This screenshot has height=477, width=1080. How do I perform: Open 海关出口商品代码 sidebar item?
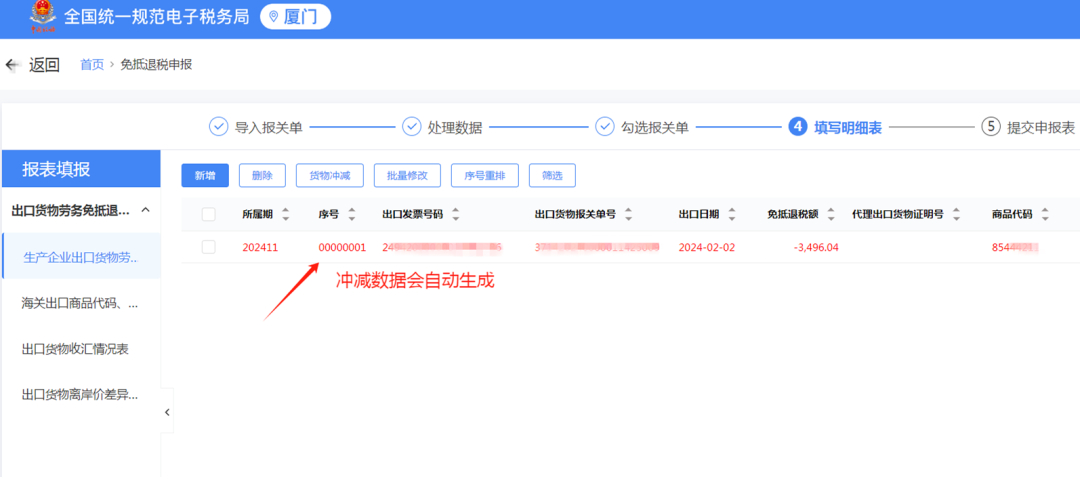coord(81,302)
